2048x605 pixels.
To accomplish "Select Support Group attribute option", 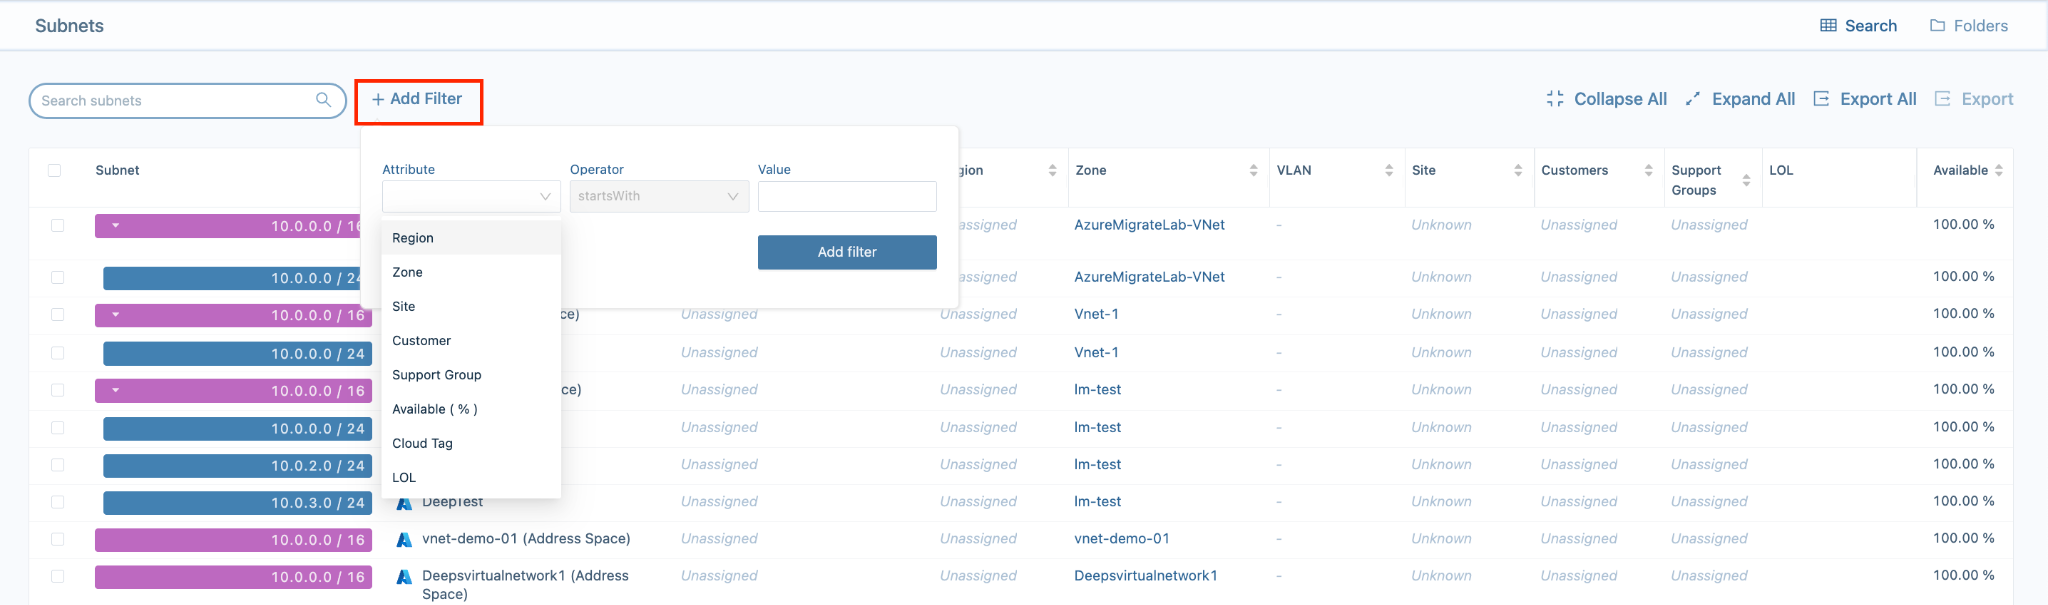I will (x=471, y=375).
